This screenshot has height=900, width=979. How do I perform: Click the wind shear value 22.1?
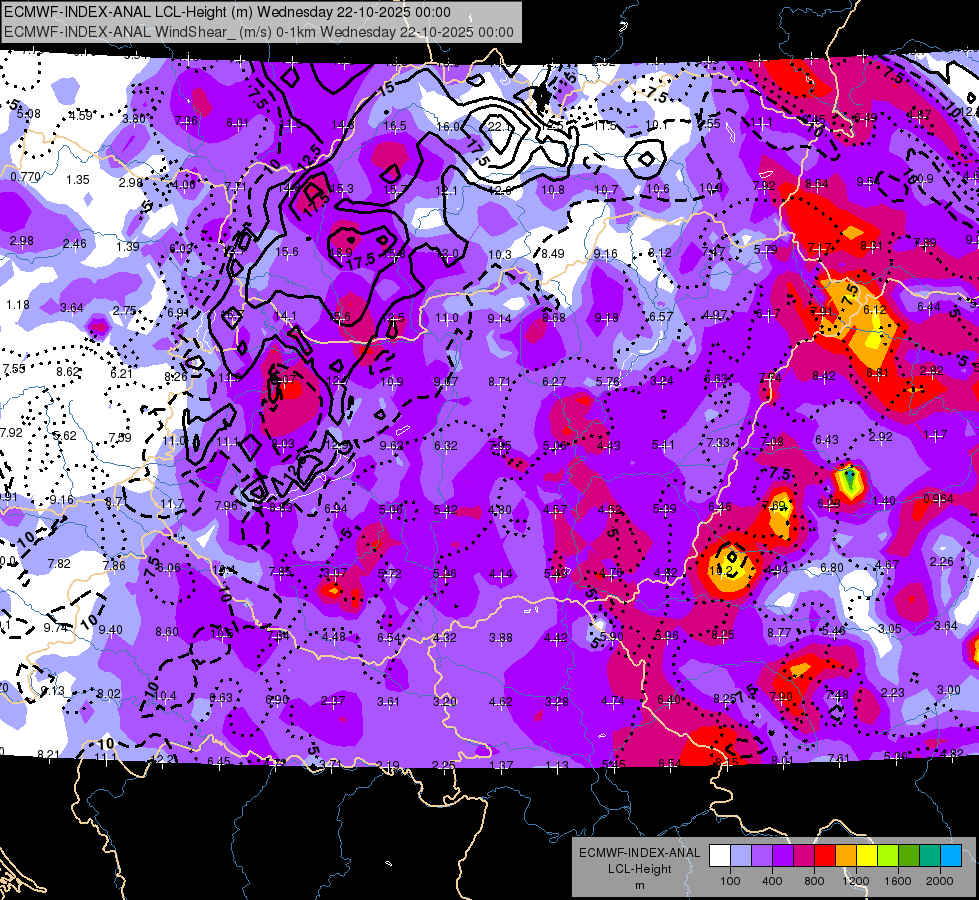(x=499, y=127)
